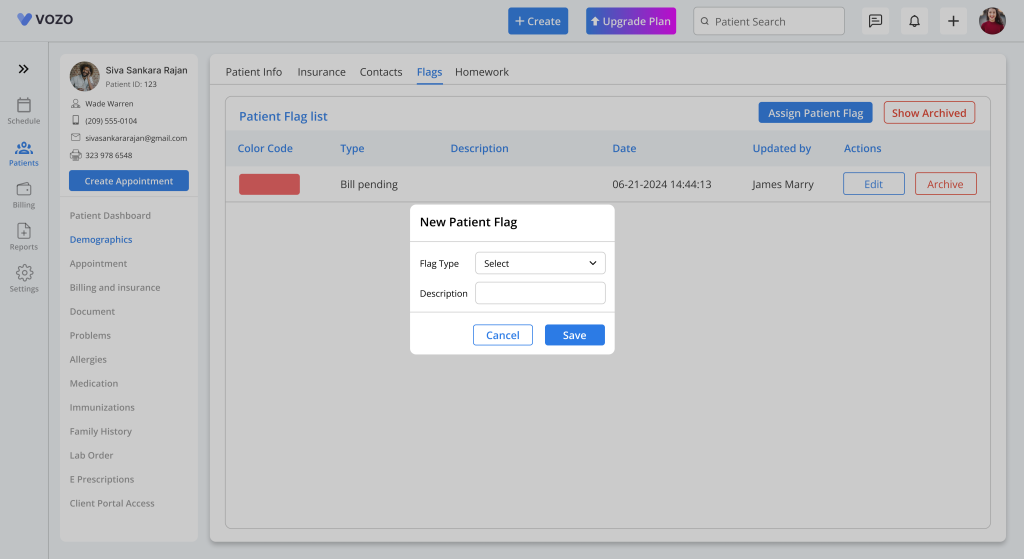Viewport: 1024px width, 559px height.
Task: Click the Patient Search field
Action: tap(769, 22)
